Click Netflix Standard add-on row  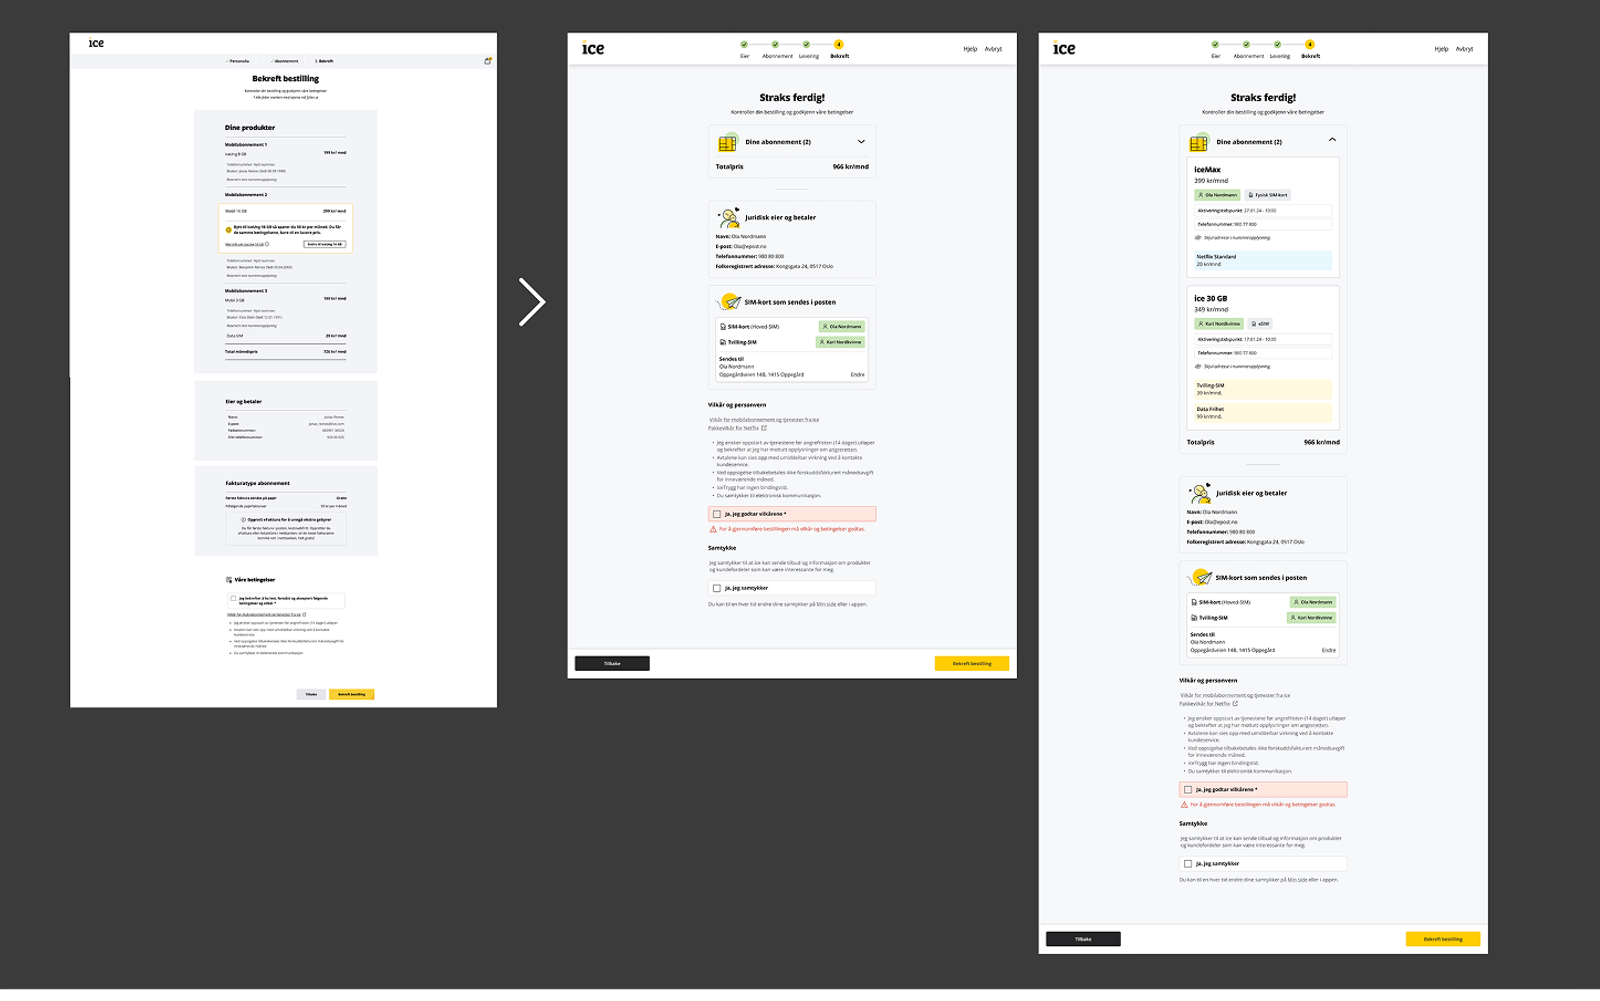[x=1263, y=261]
